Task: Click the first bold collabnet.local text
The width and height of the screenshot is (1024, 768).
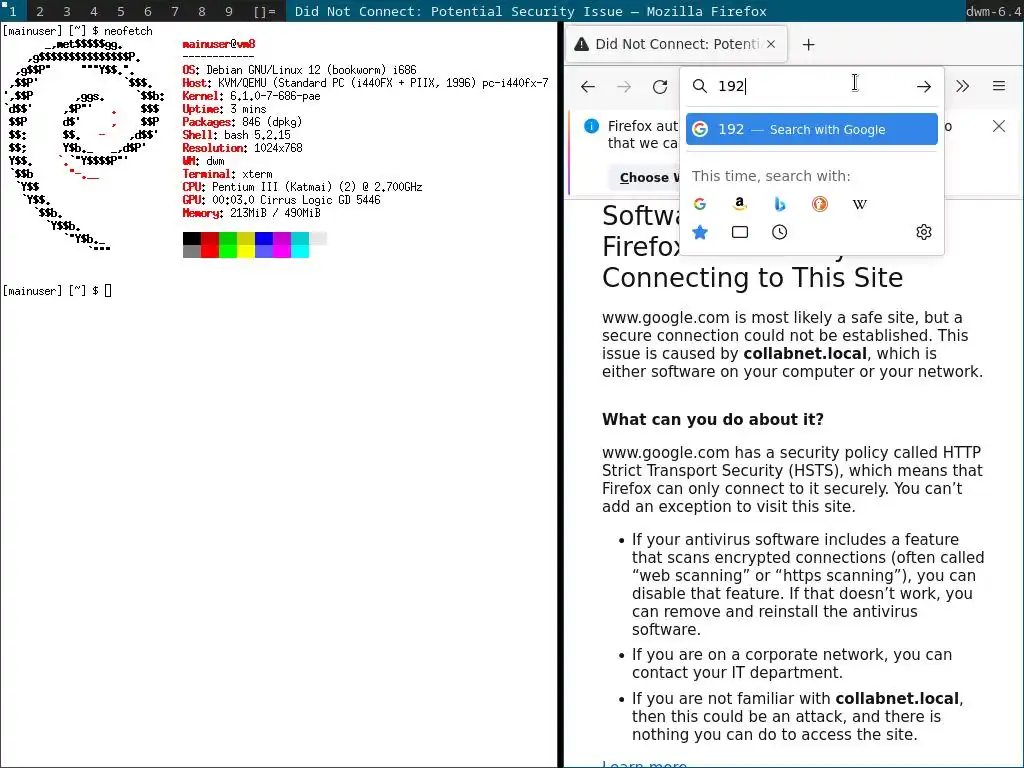Action: [x=805, y=353]
